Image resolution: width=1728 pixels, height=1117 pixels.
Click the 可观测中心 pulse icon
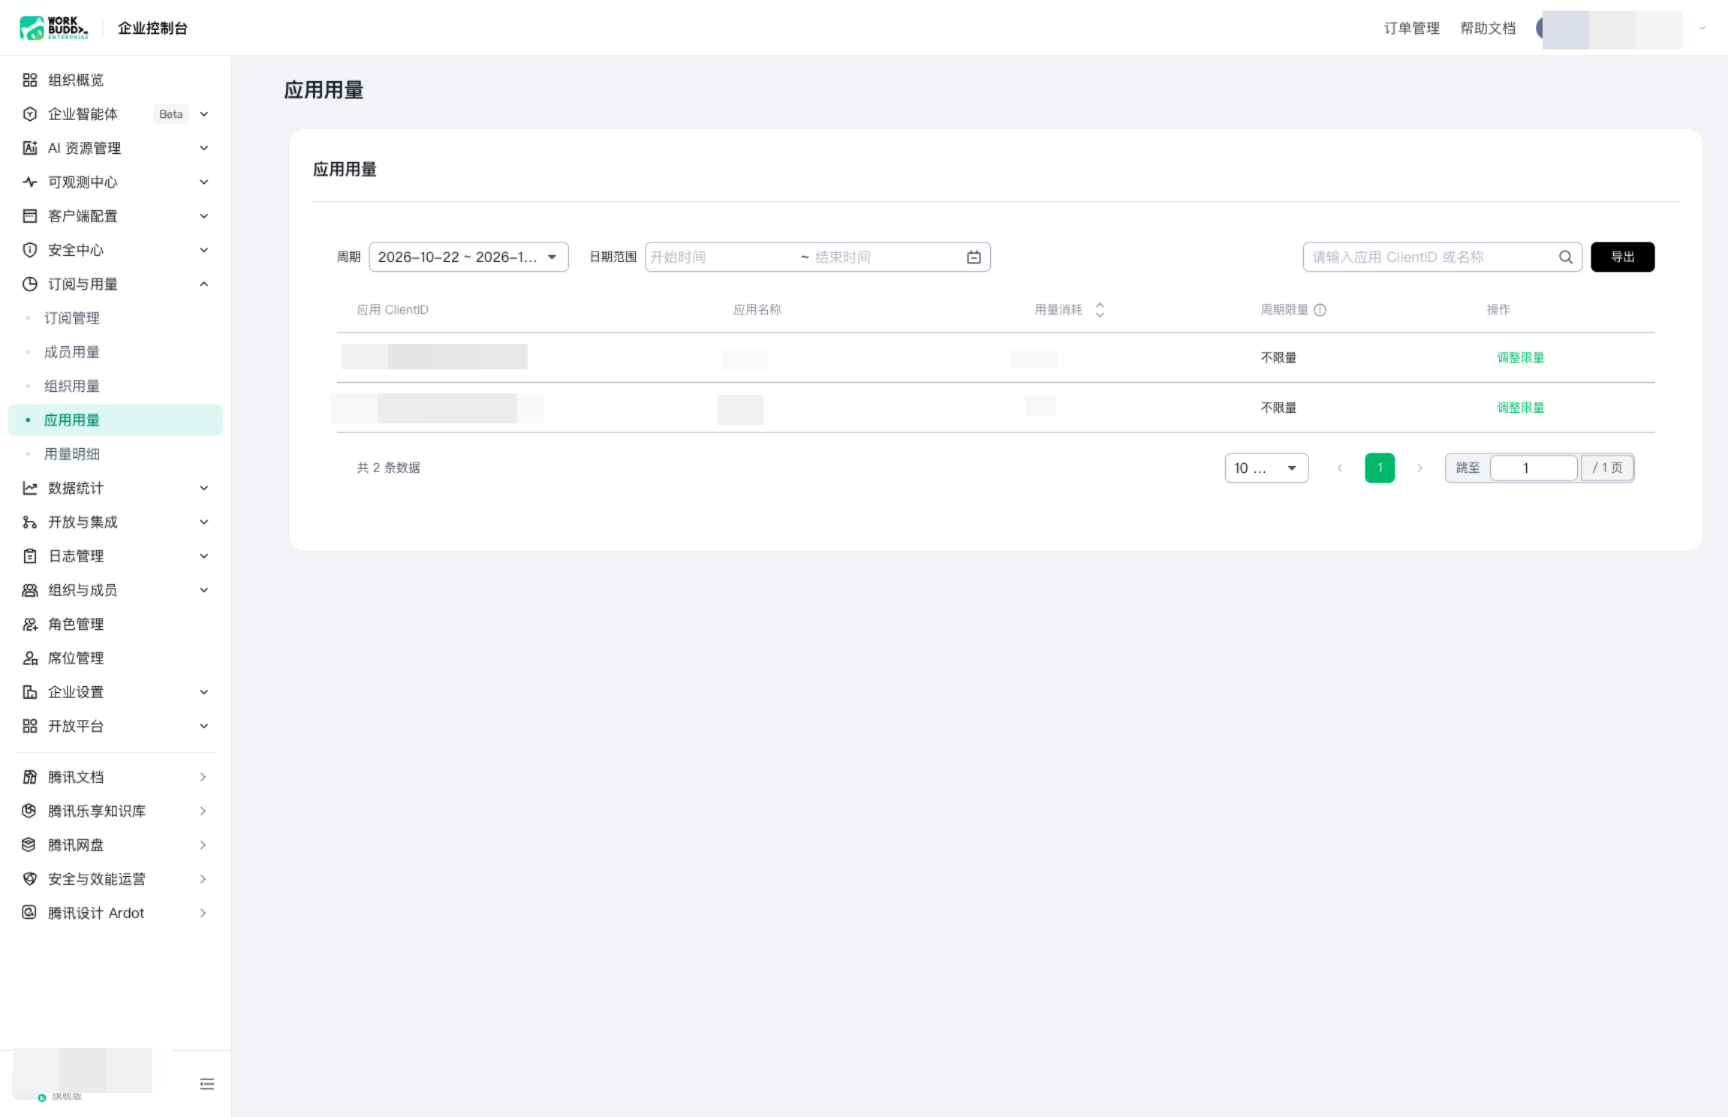[30, 182]
